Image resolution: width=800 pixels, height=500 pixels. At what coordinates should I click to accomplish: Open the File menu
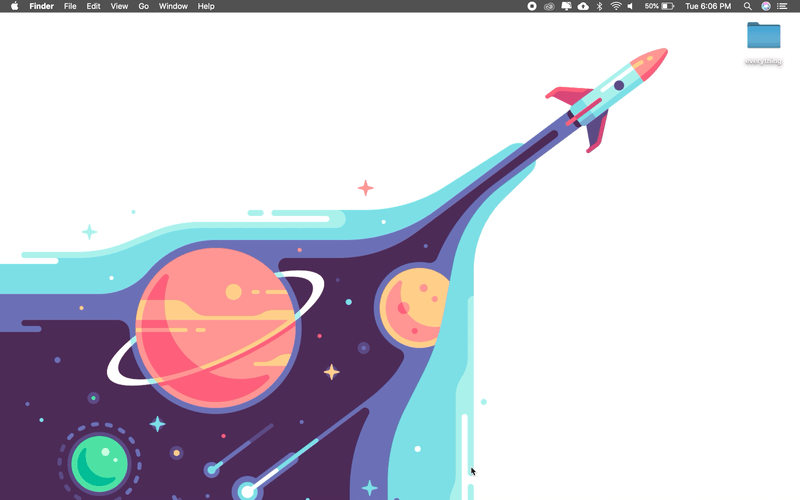(70, 6)
